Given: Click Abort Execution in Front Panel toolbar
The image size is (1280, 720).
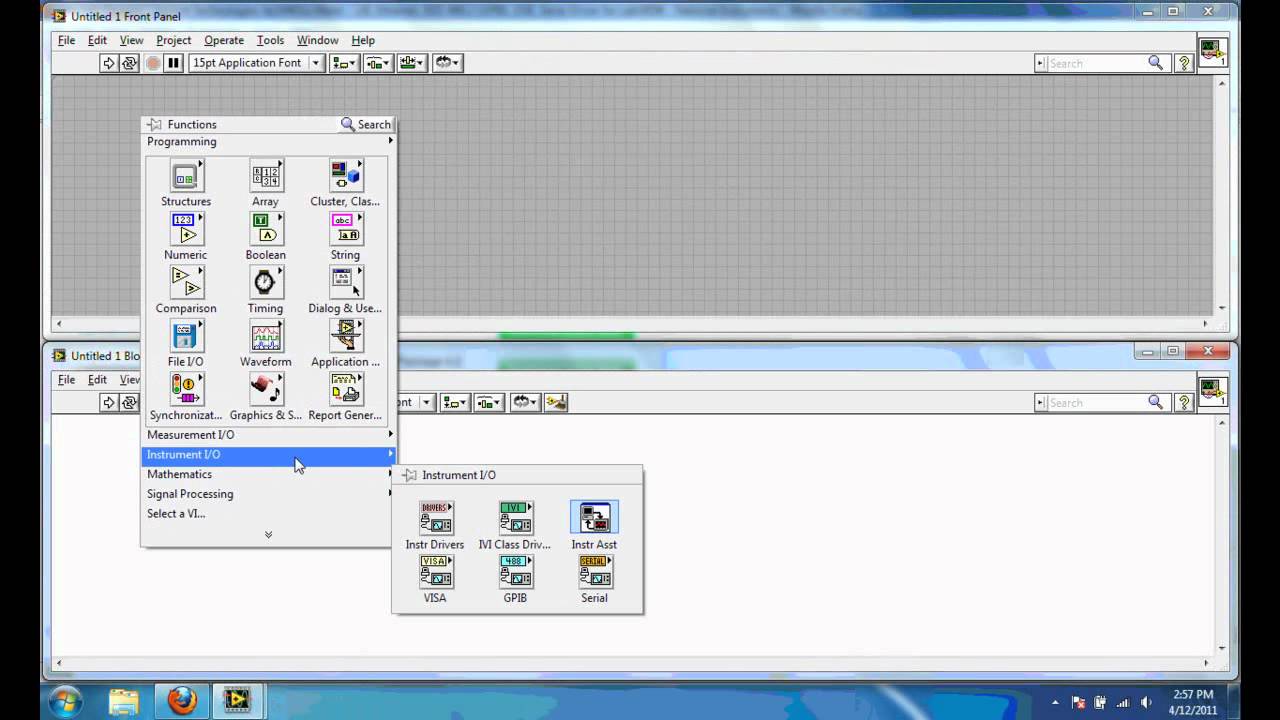Looking at the screenshot, I should [x=153, y=63].
